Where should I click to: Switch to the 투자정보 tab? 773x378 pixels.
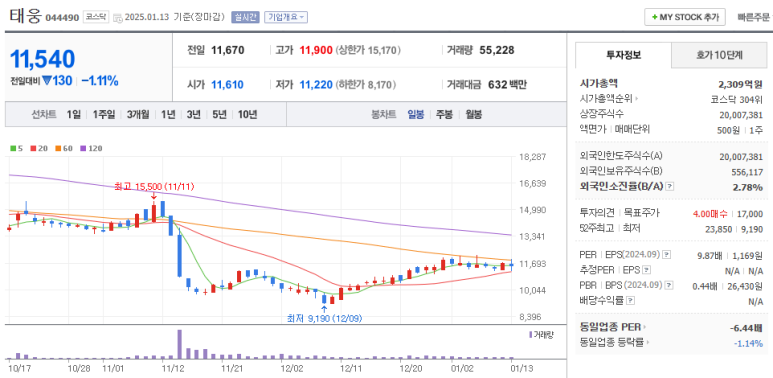(x=624, y=55)
